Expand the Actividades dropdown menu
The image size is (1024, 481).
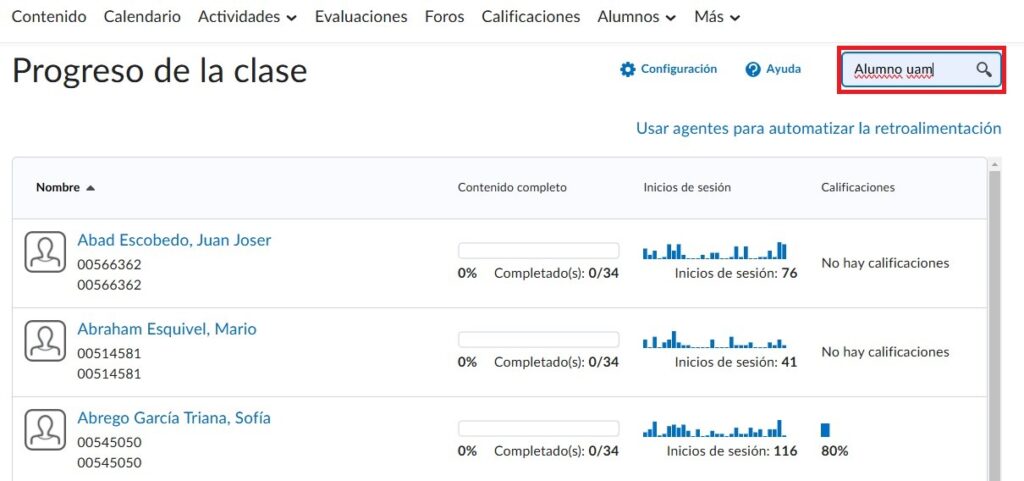tap(247, 17)
